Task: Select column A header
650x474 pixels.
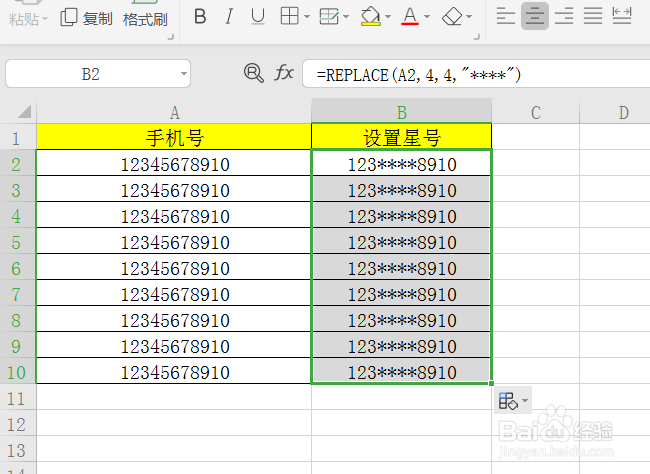Action: [x=174, y=112]
